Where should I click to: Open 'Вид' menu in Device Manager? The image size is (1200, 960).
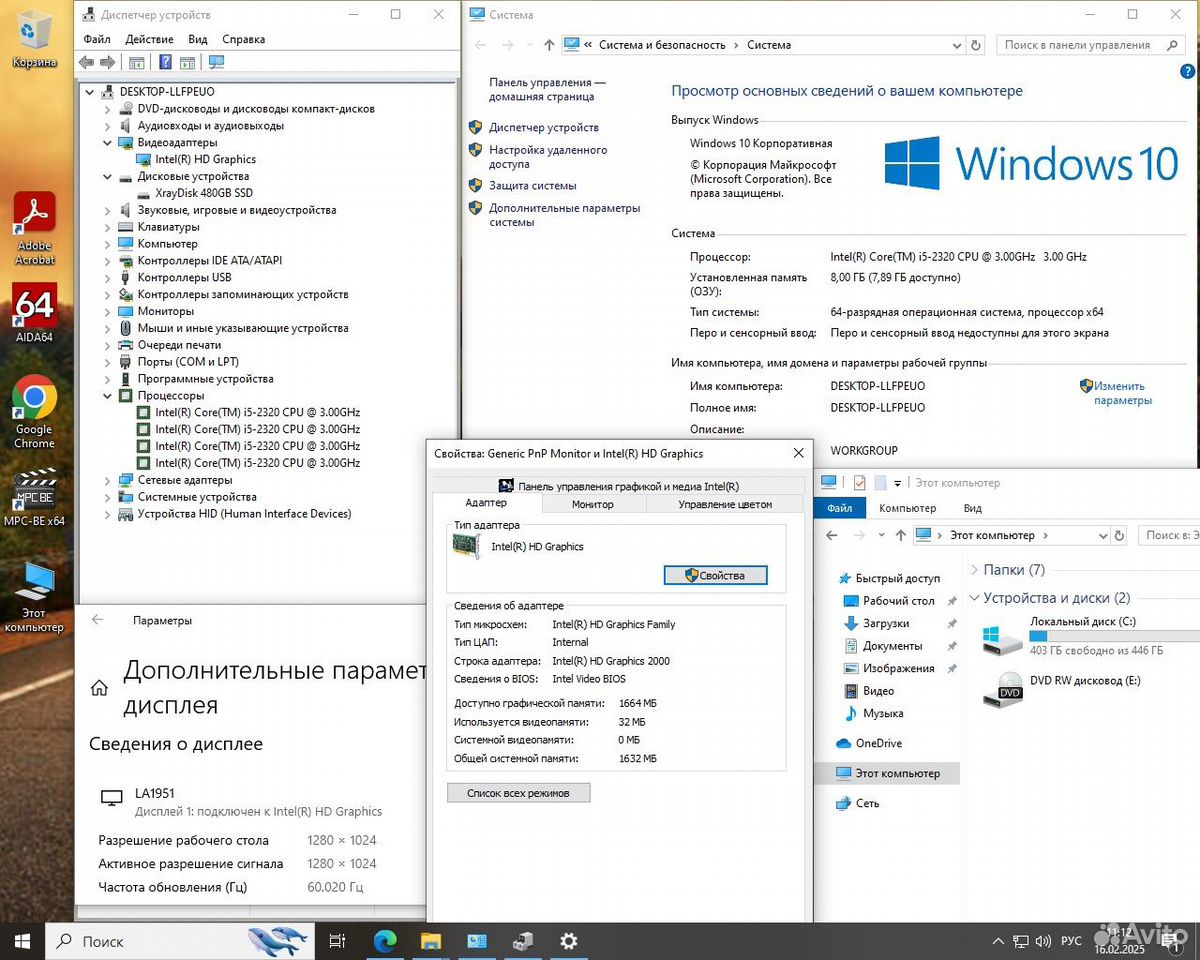[x=198, y=39]
